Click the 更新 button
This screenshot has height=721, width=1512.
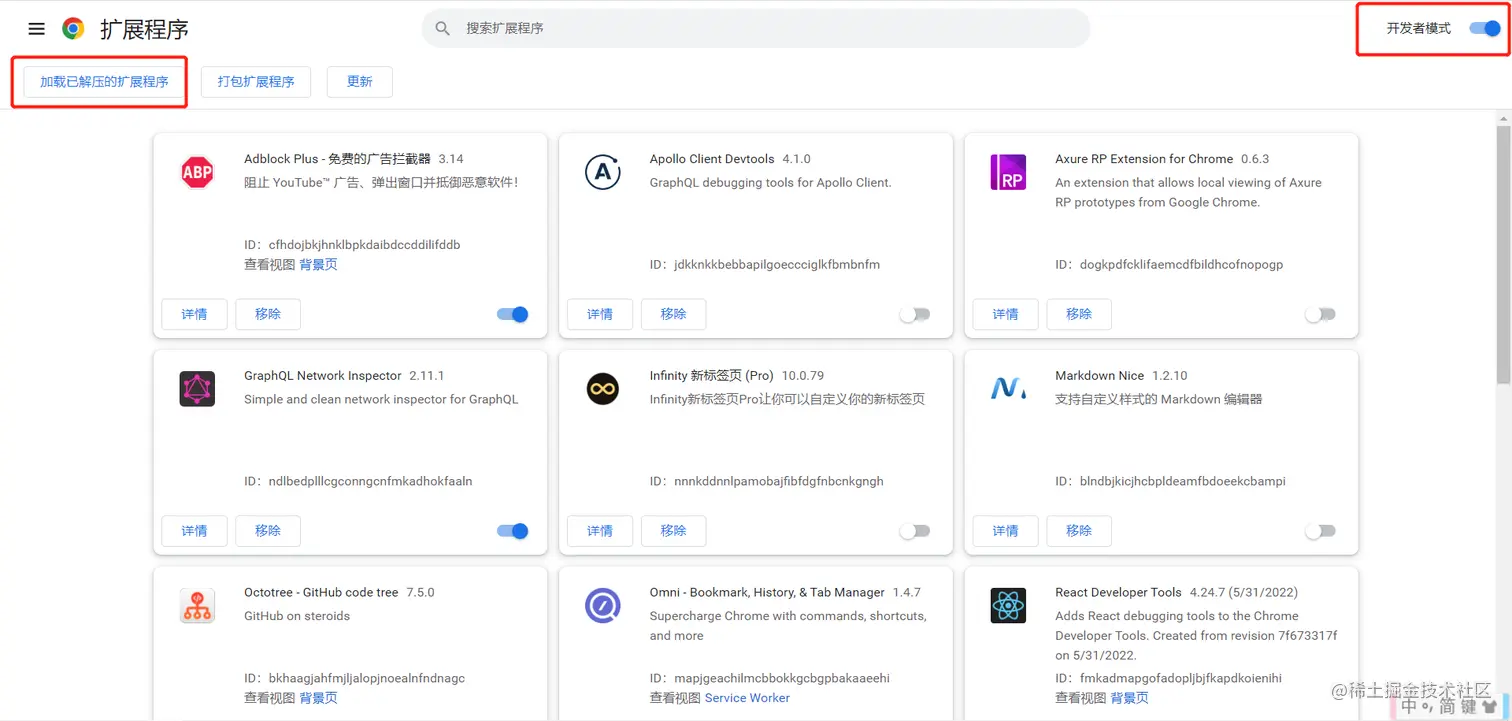pyautogui.click(x=360, y=82)
